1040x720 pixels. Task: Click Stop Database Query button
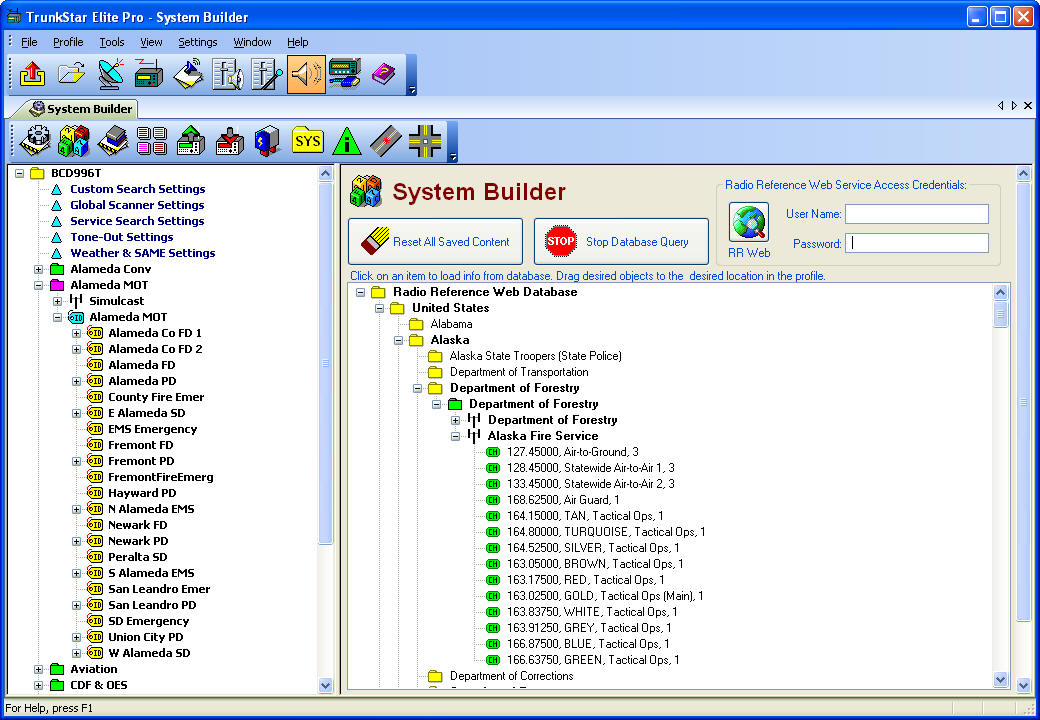tap(621, 241)
